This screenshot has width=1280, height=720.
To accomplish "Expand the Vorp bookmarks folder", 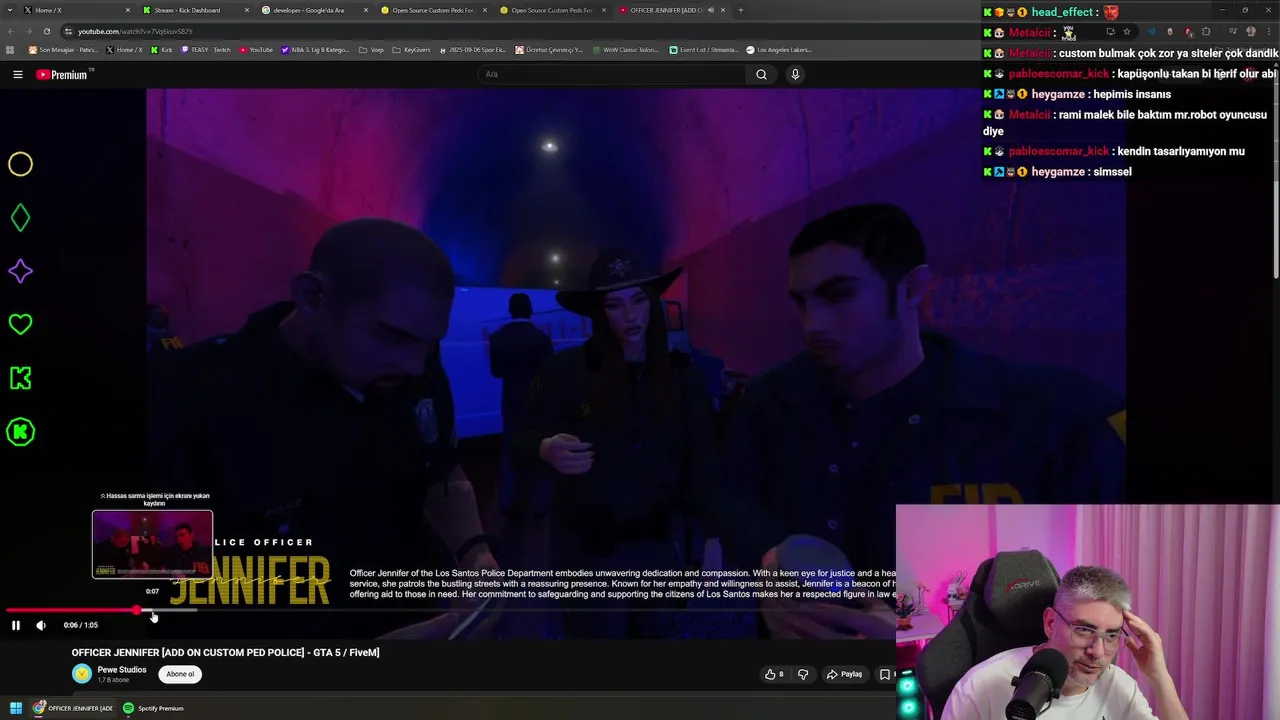I will point(371,50).
